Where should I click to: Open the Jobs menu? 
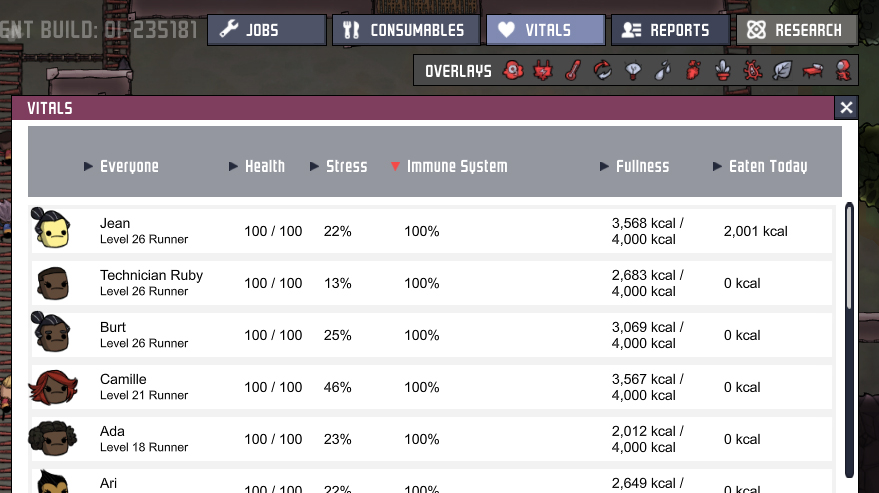tap(266, 30)
